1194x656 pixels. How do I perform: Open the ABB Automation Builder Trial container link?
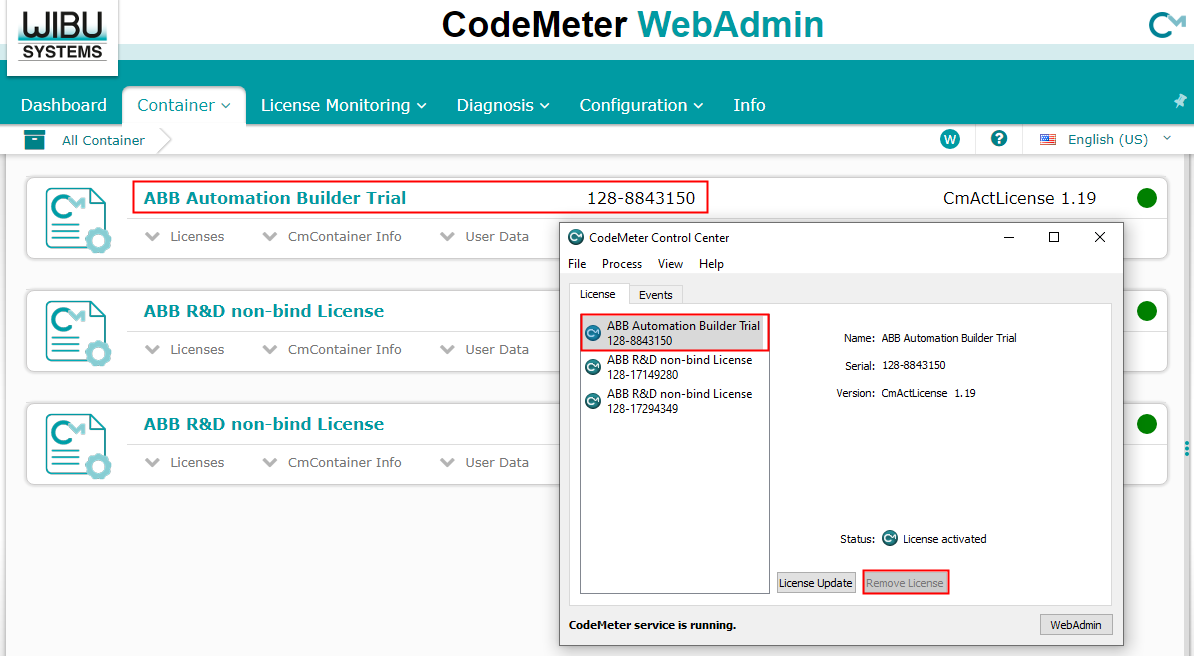pos(275,198)
